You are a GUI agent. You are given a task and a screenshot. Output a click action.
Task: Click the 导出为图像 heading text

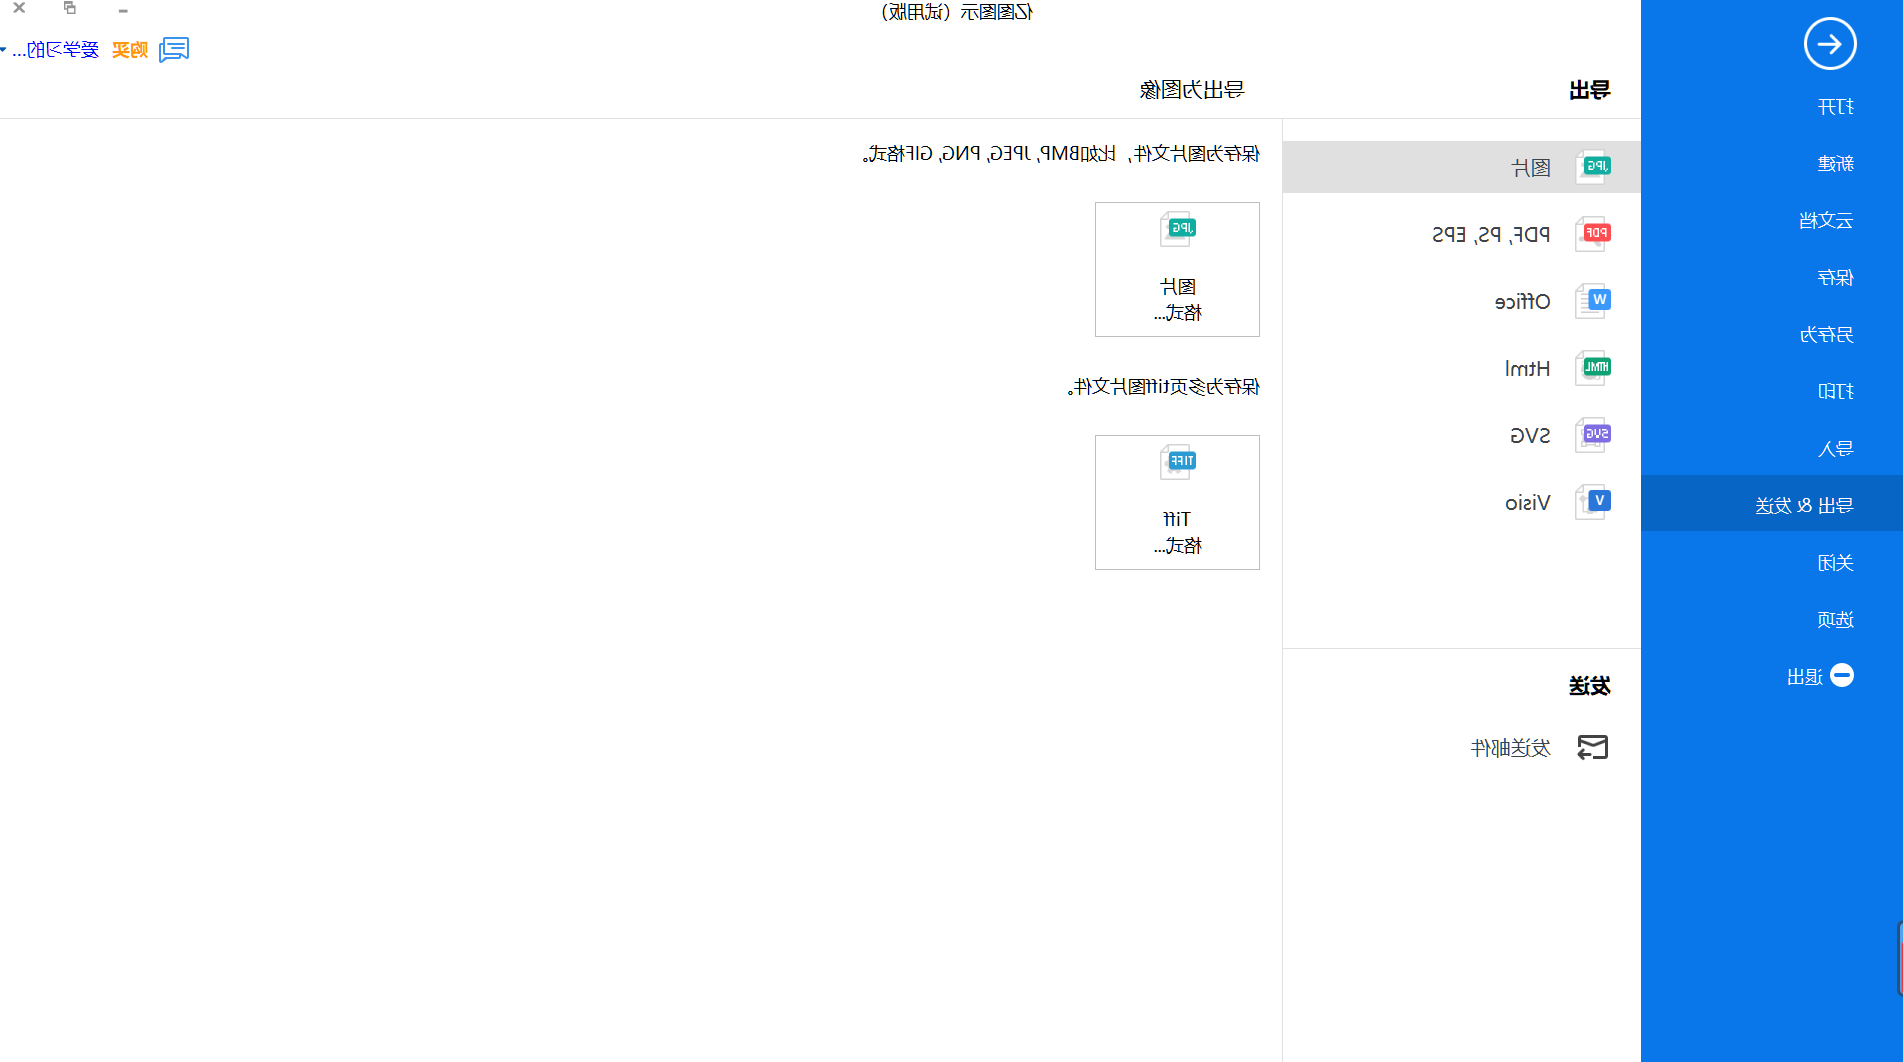[x=1192, y=90]
